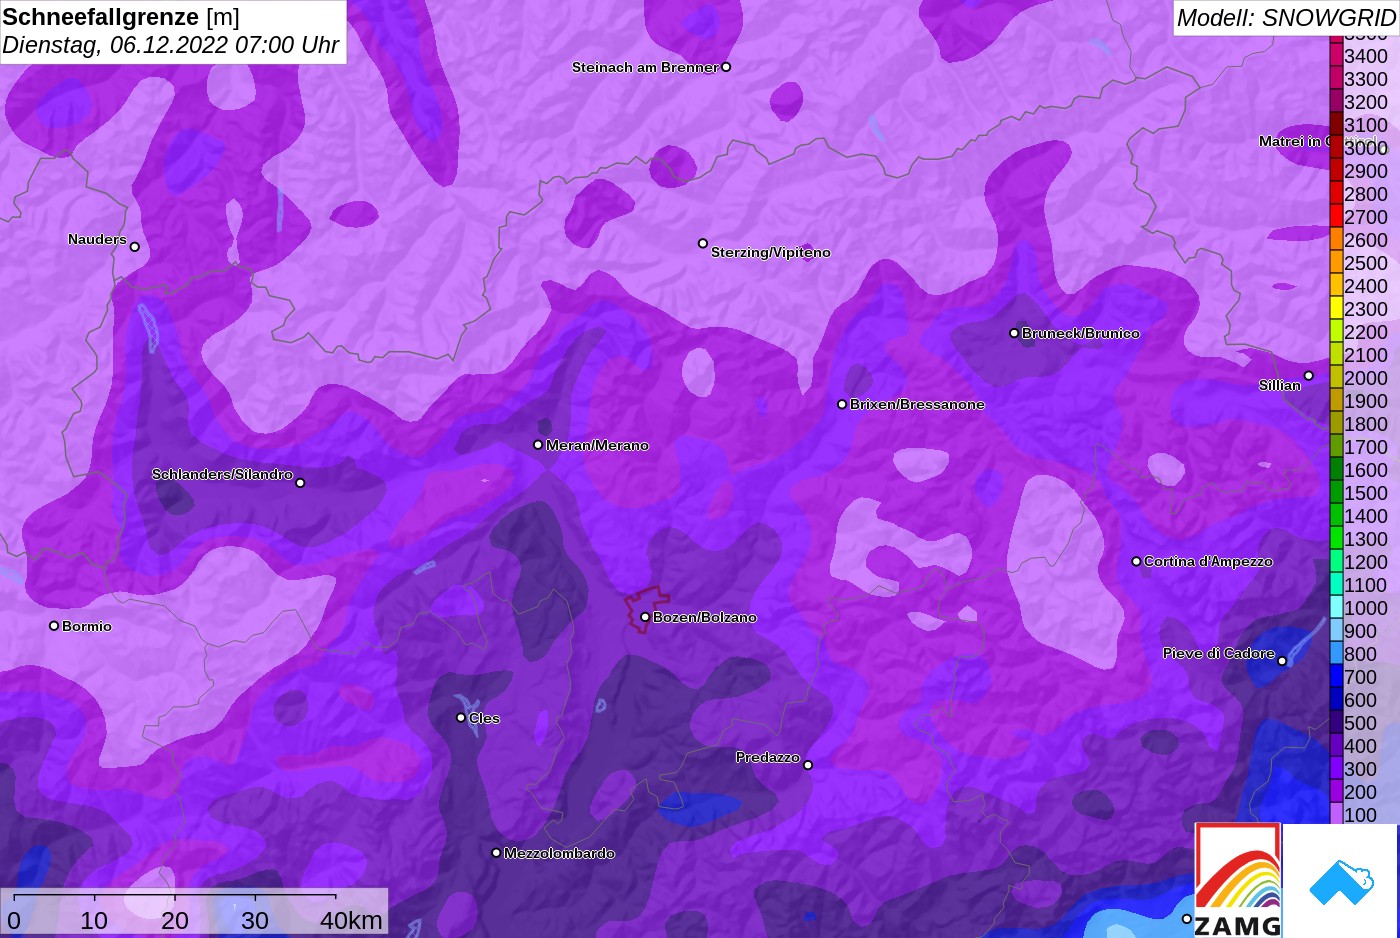Click the 'Cortina d'Ampezzo' text label

tap(1208, 561)
